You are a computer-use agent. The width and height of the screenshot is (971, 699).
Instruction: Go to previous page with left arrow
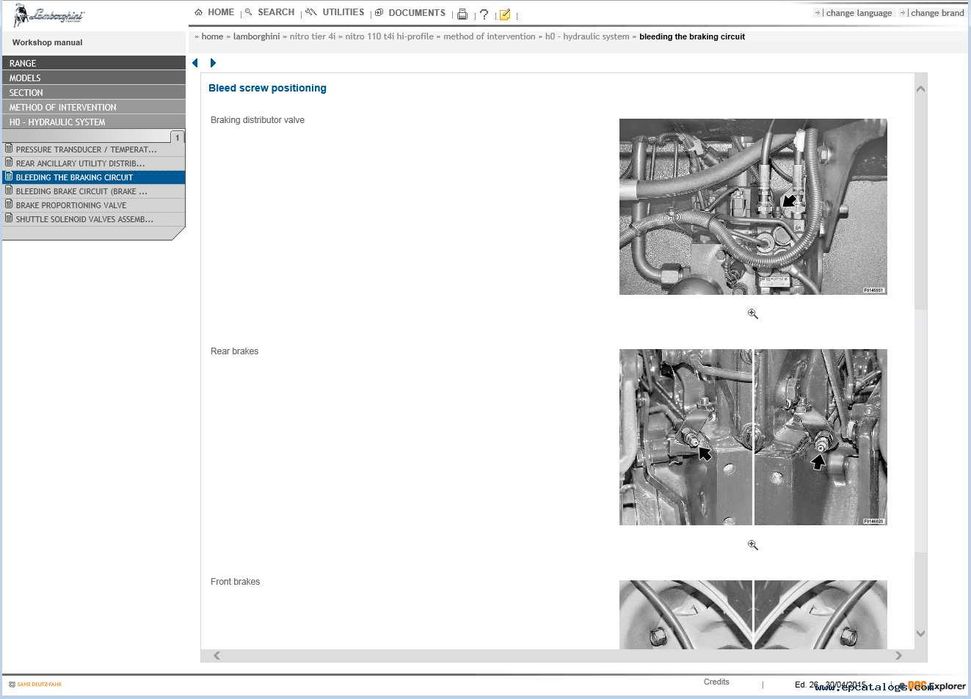click(x=195, y=63)
